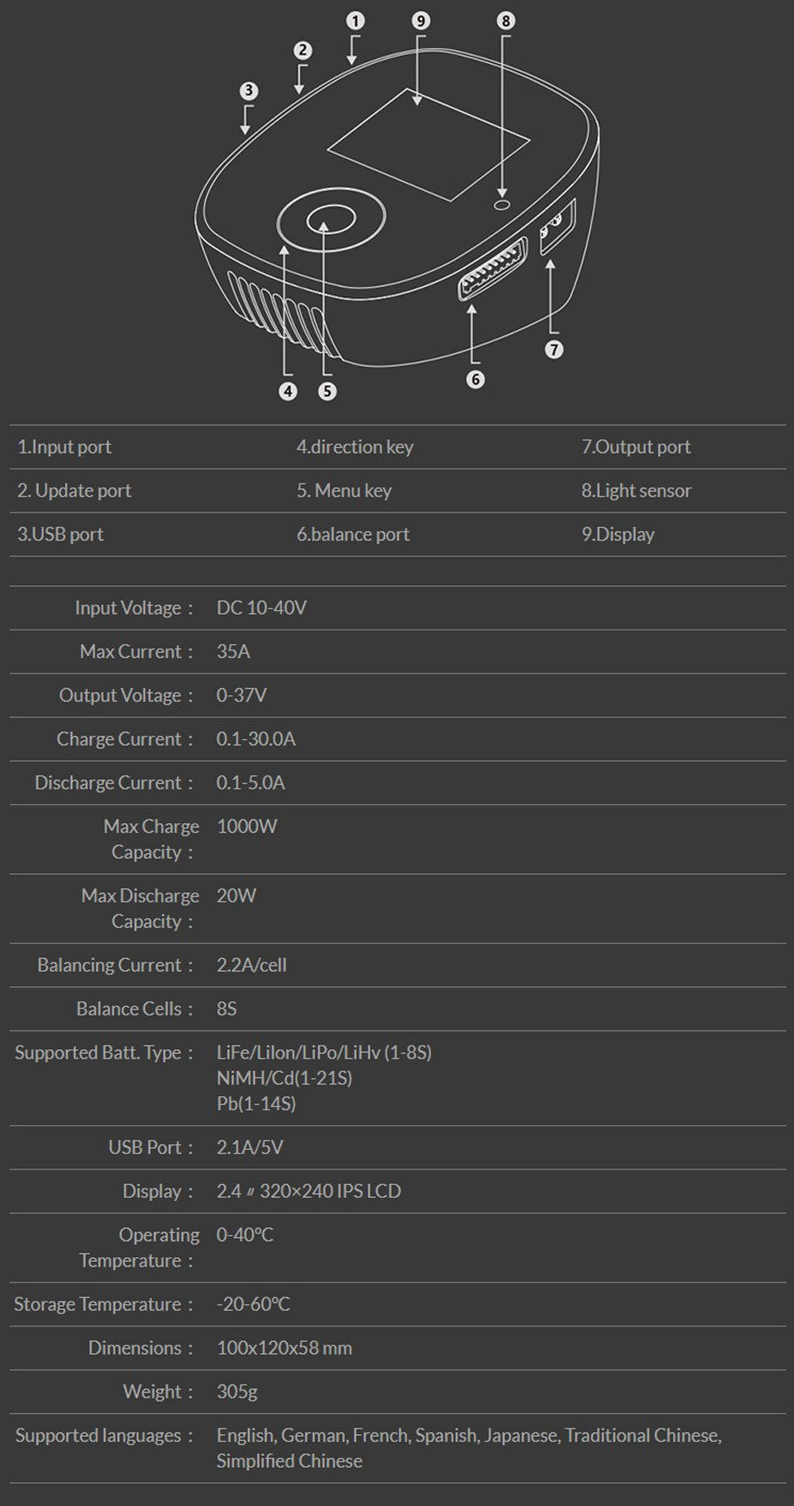Screen dimensions: 794x1506
Task: Click callout number 7 near output port
Action: [554, 349]
